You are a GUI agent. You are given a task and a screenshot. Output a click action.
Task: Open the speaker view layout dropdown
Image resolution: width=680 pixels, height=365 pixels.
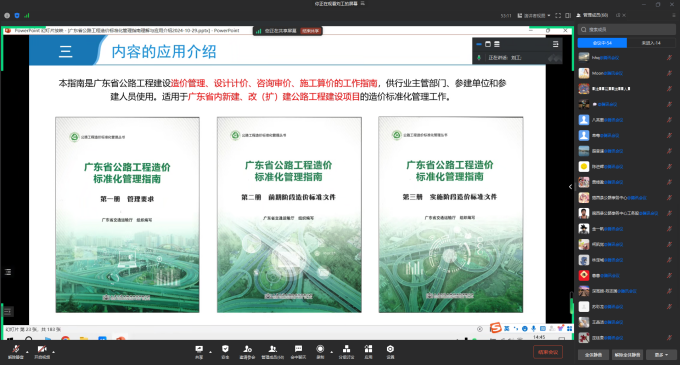534,15
